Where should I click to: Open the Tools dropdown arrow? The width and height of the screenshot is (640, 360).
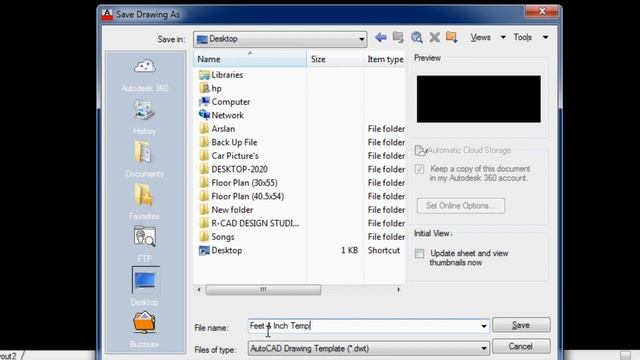pyautogui.click(x=545, y=37)
